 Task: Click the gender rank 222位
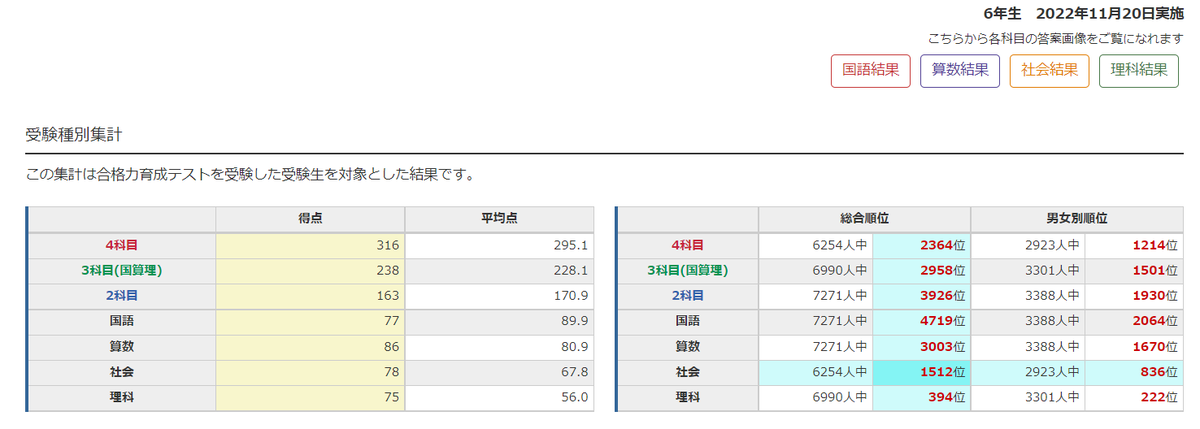tap(1159, 397)
